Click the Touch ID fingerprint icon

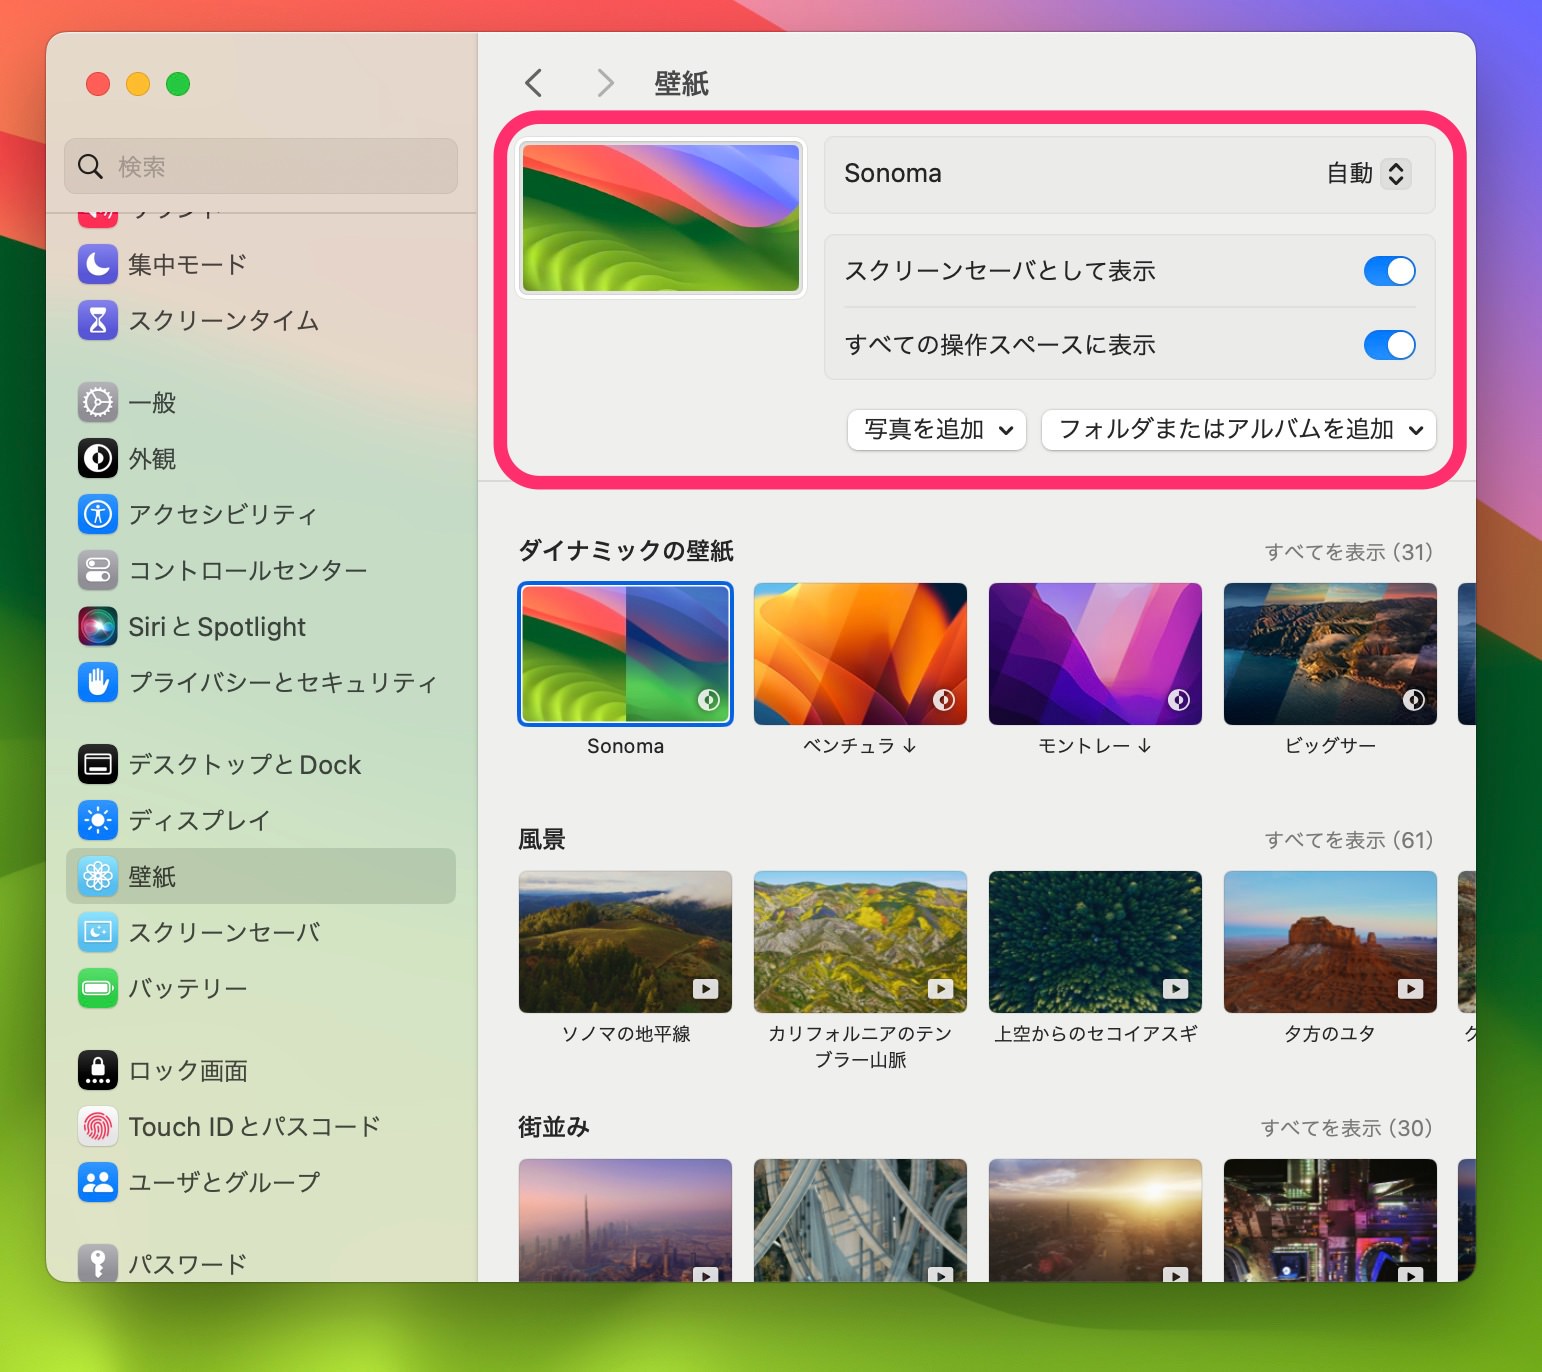[98, 1126]
